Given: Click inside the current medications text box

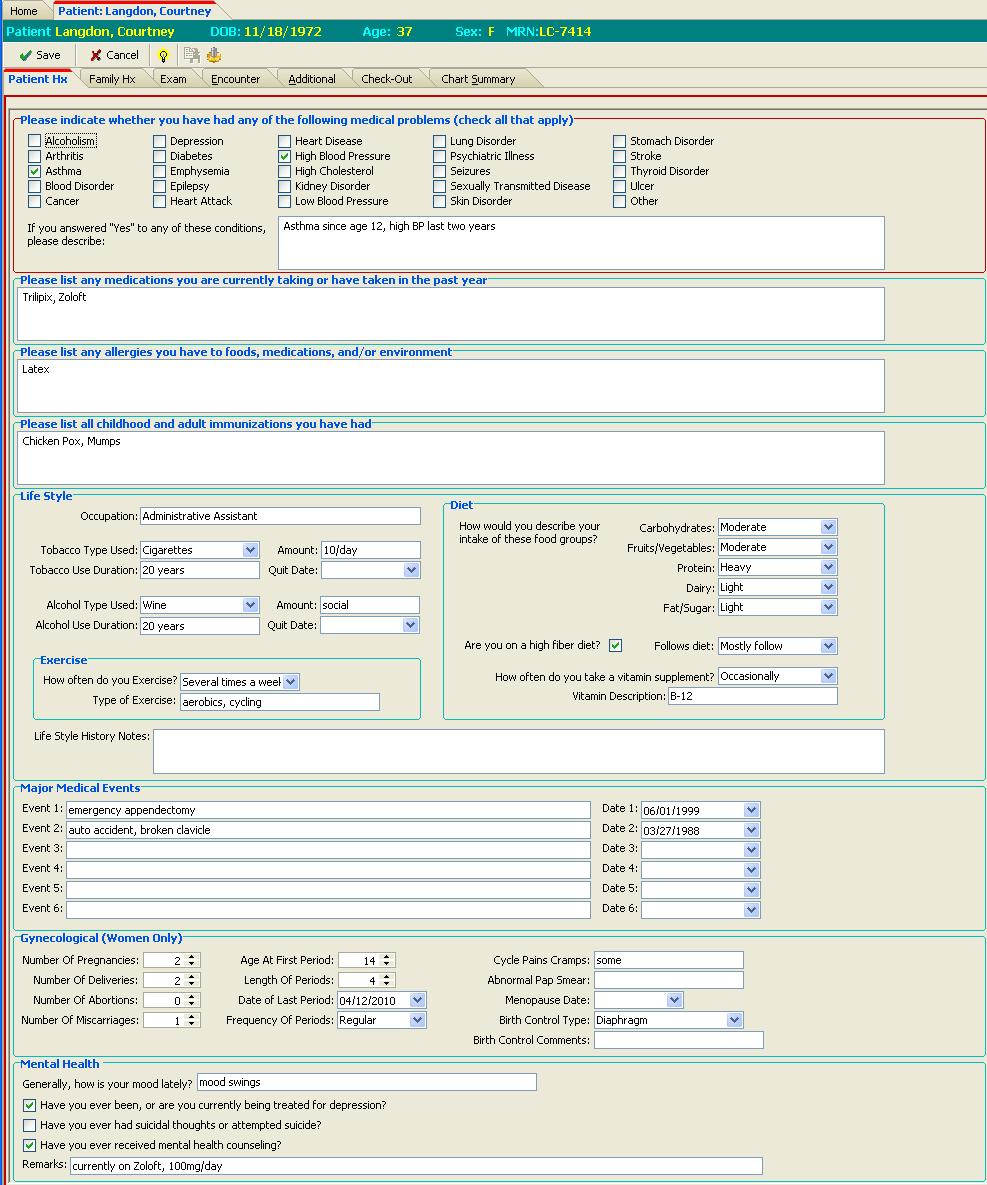Looking at the screenshot, I should pyautogui.click(x=450, y=313).
